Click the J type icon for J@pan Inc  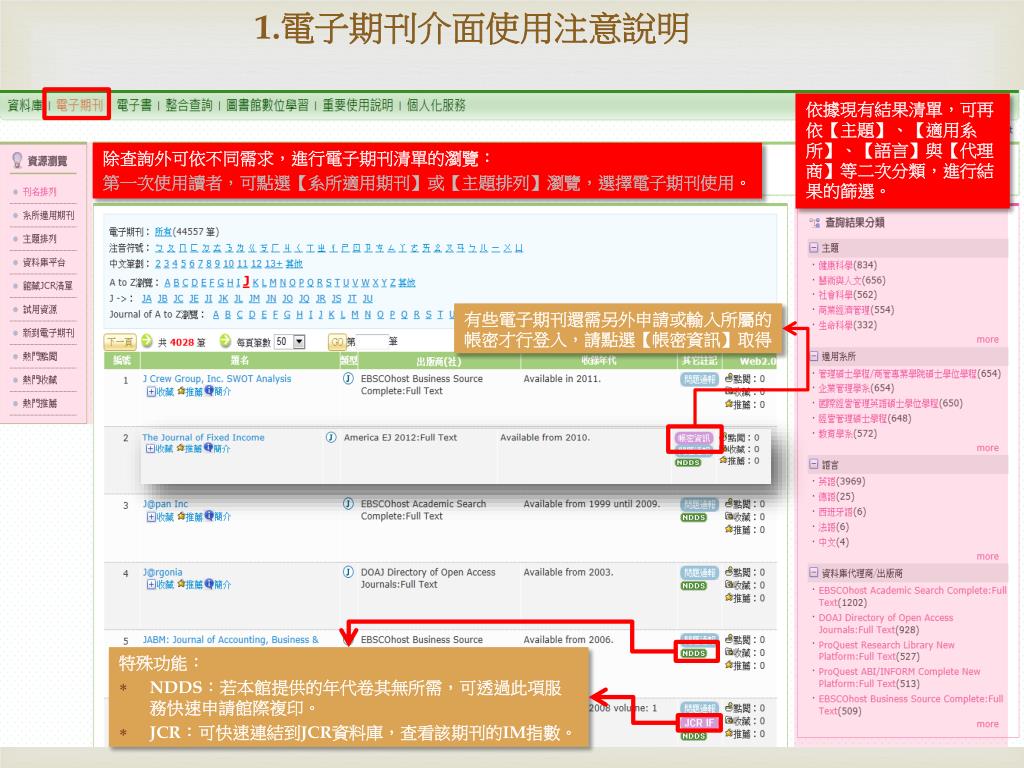(x=348, y=504)
